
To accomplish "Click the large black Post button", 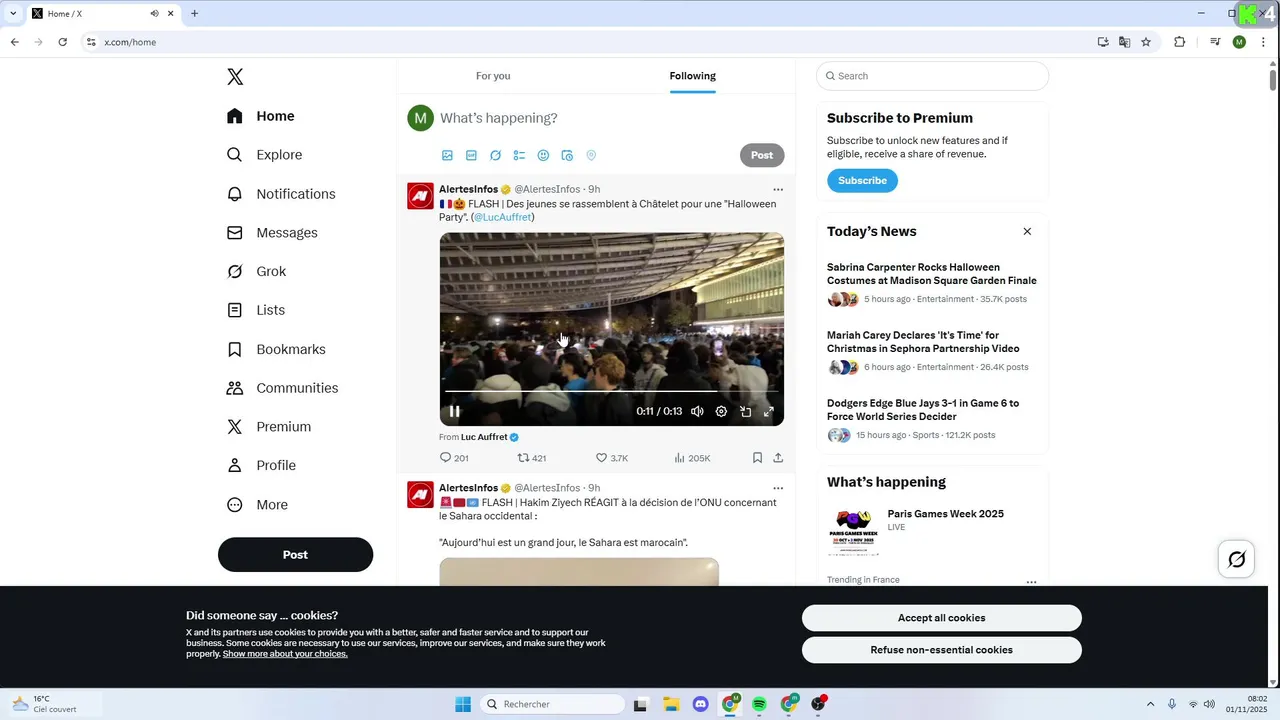I will point(295,555).
